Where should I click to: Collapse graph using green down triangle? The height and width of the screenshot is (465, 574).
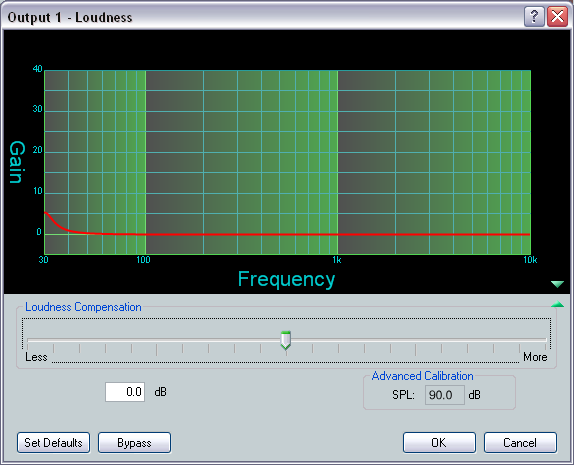click(557, 284)
